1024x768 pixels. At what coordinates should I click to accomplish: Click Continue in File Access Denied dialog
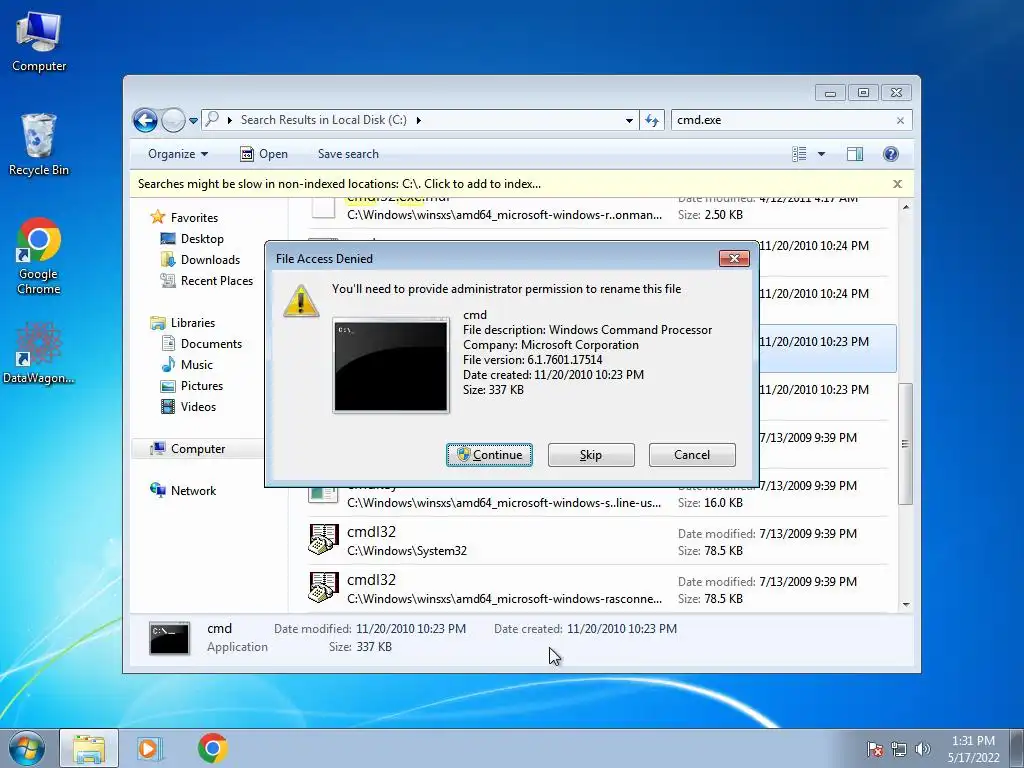pos(489,455)
